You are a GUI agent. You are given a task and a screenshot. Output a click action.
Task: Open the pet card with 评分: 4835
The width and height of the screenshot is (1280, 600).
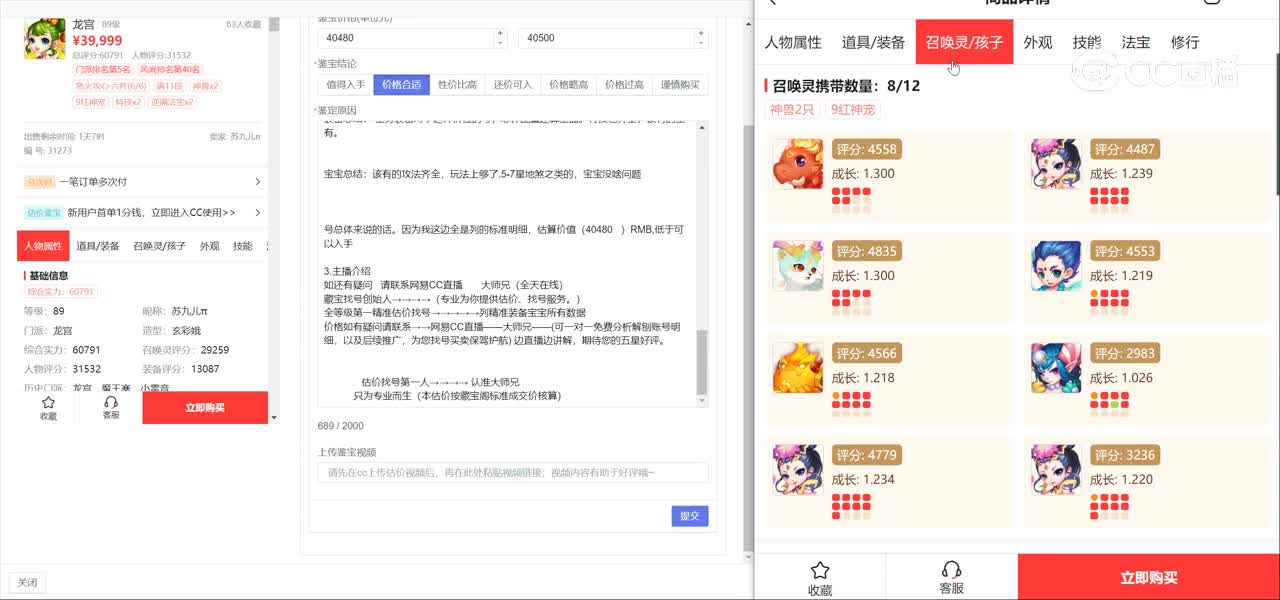click(x=889, y=278)
